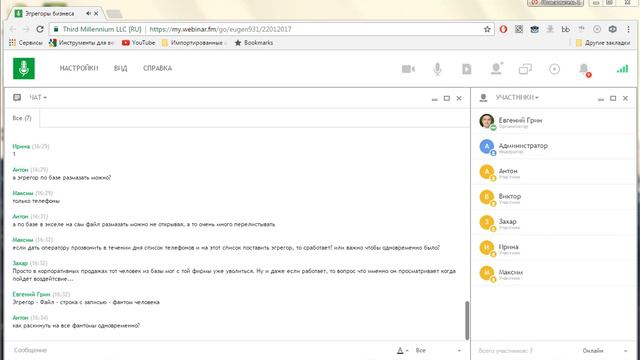This screenshot has width=640, height=360.
Task: Turn on the webcam camera icon
Action: 408,69
